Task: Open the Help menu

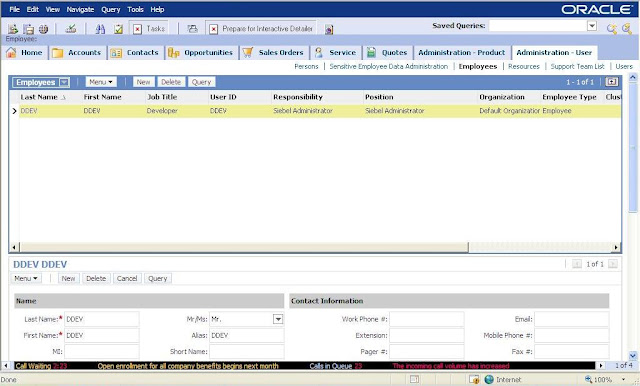Action: coord(157,9)
